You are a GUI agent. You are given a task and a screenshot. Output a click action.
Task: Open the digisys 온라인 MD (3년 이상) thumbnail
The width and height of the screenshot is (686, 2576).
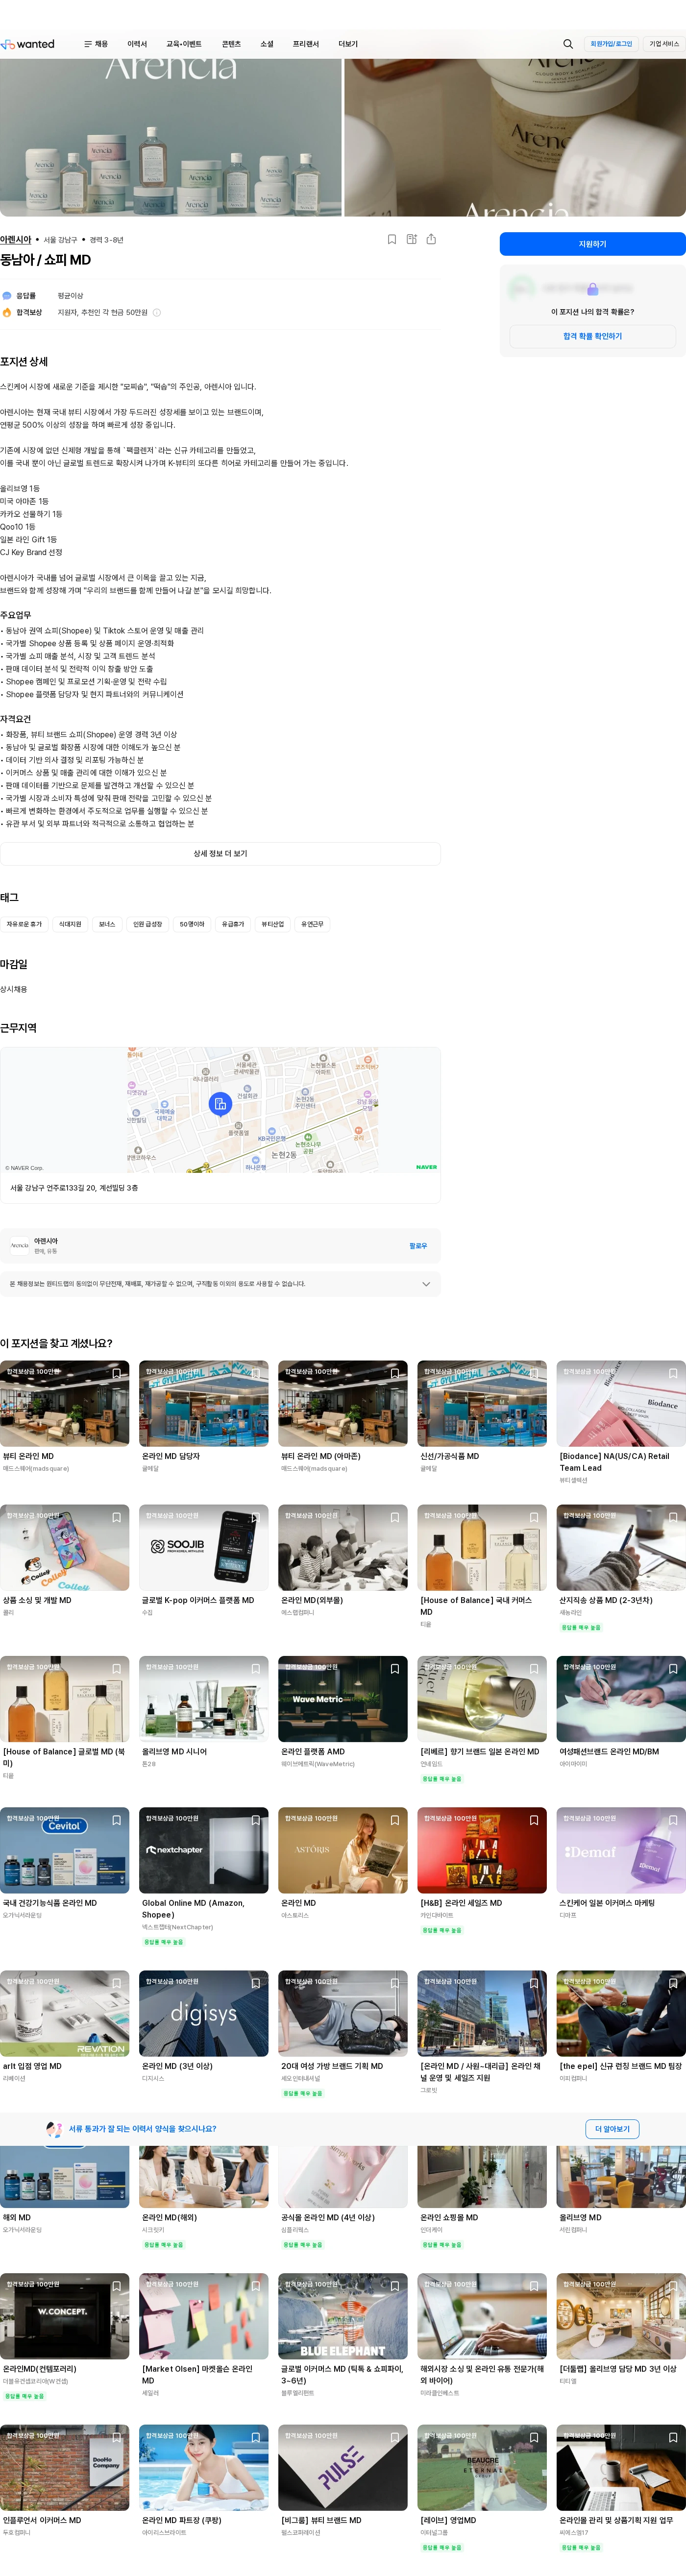[204, 2013]
